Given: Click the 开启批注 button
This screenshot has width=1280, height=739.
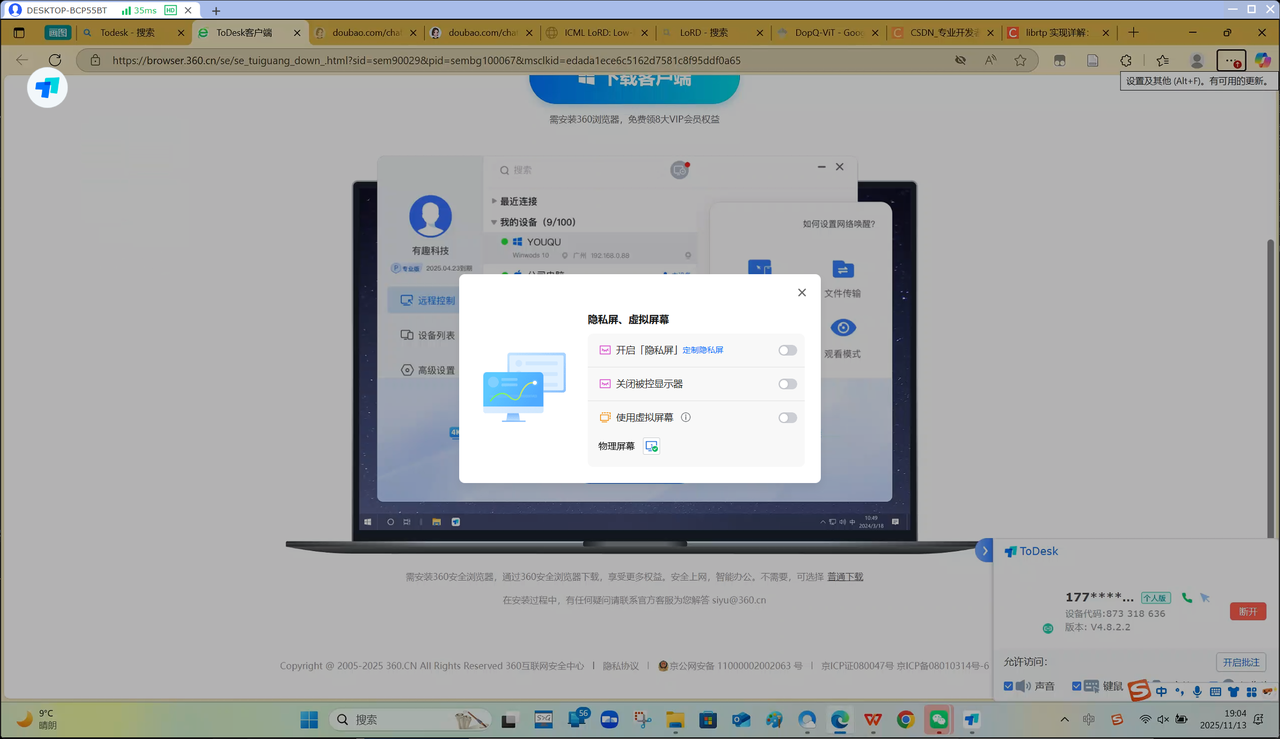Looking at the screenshot, I should pyautogui.click(x=1241, y=662).
